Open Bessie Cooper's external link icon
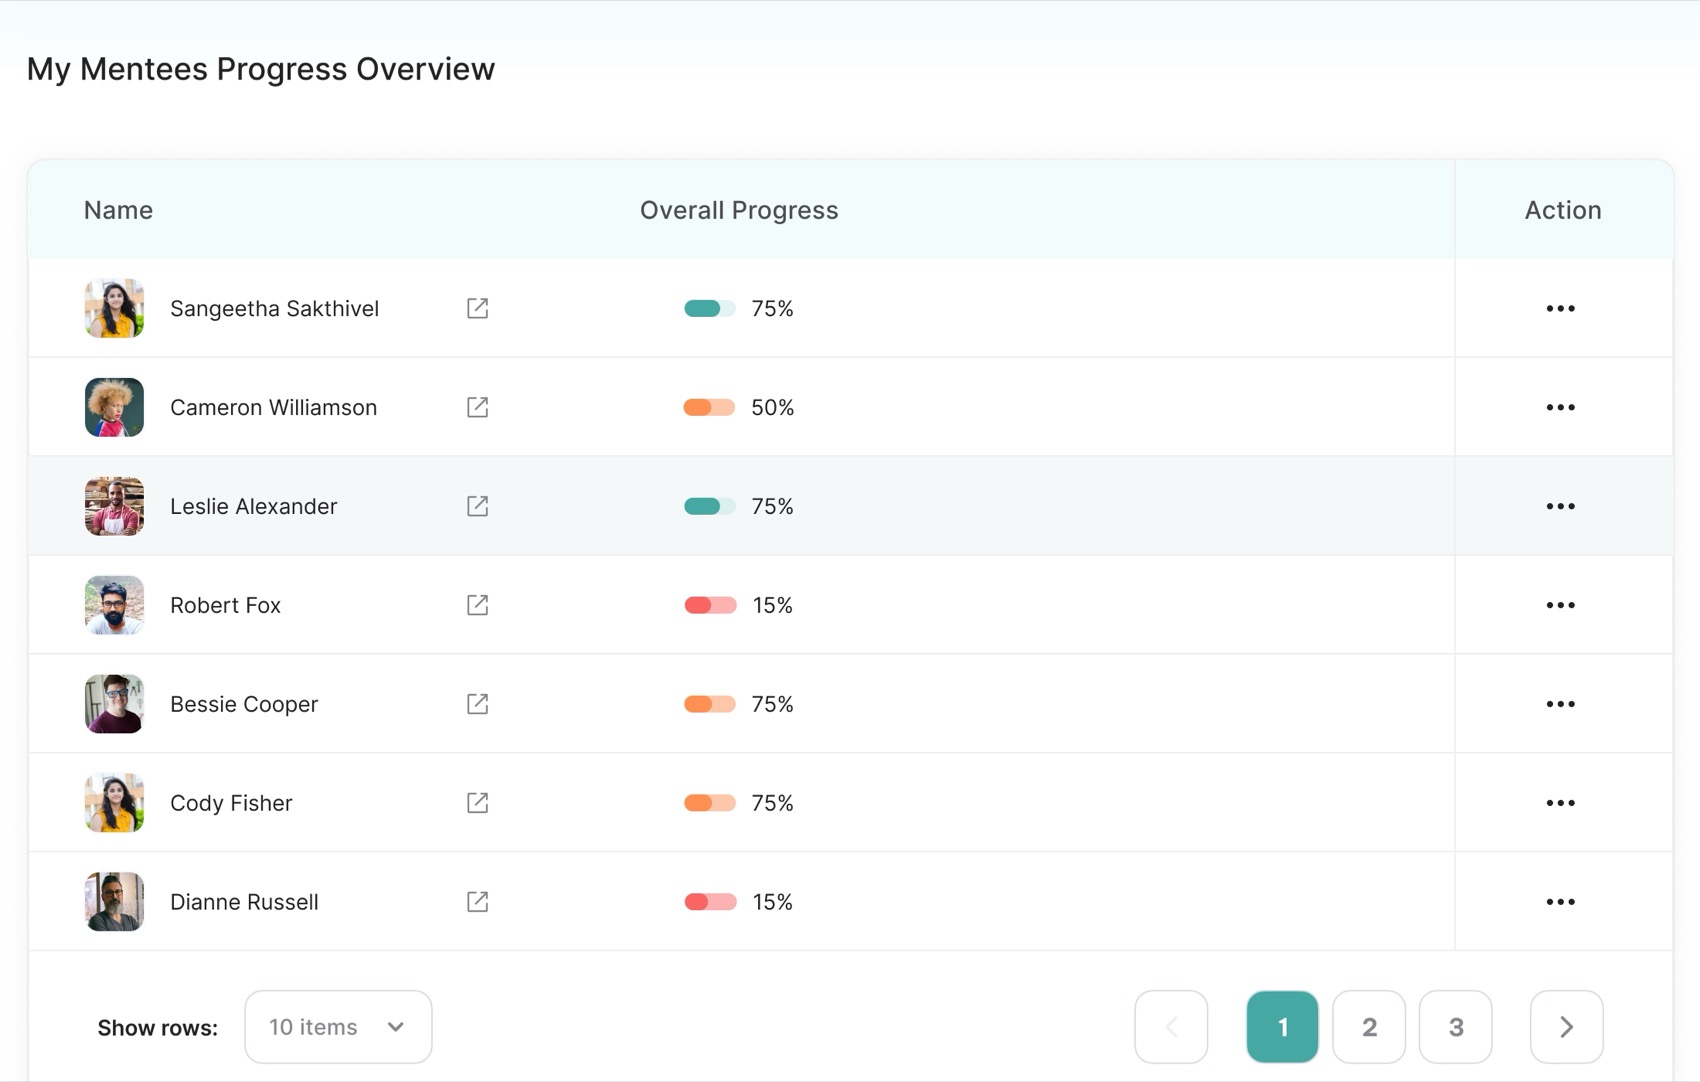 (477, 704)
